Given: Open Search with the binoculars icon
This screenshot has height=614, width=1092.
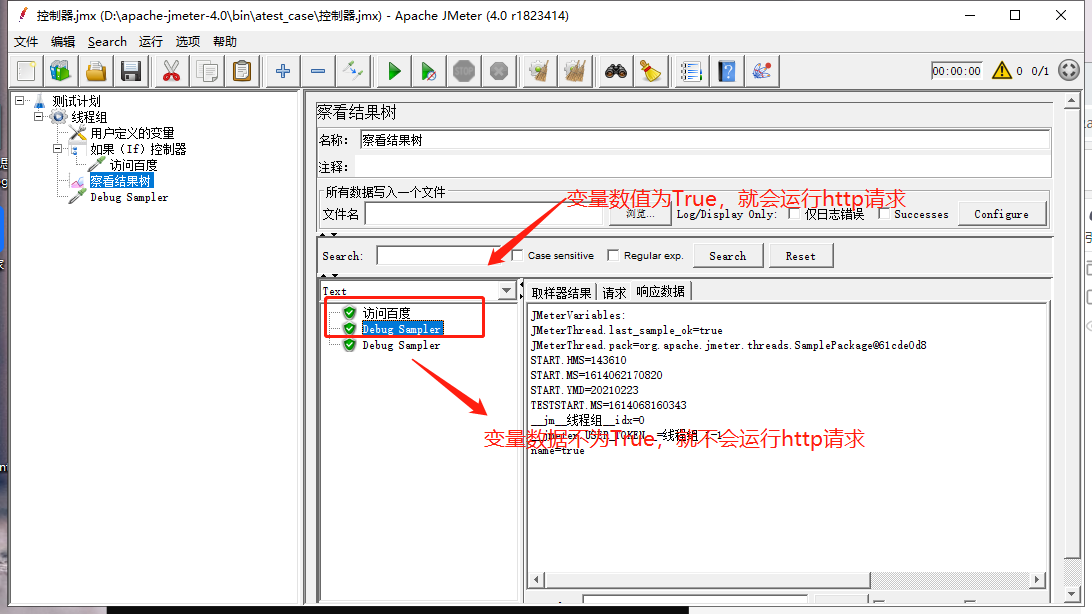Looking at the screenshot, I should 616,71.
